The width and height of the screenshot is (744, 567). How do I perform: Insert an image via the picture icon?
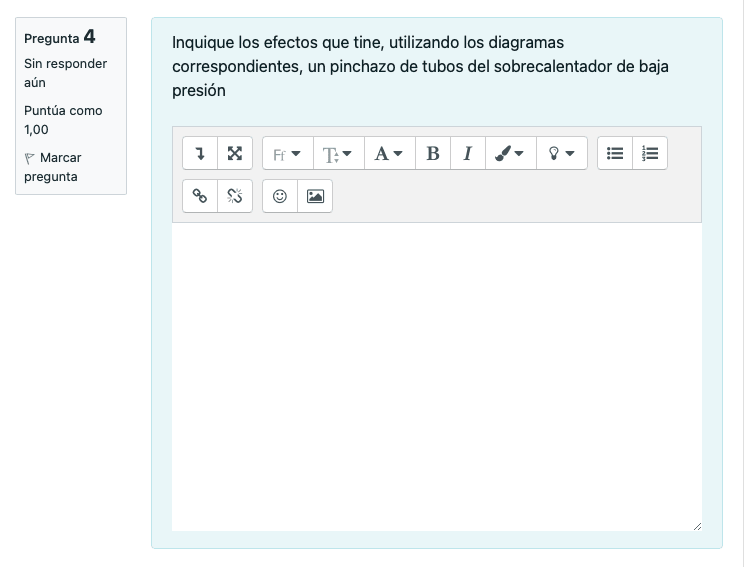pyautogui.click(x=315, y=196)
